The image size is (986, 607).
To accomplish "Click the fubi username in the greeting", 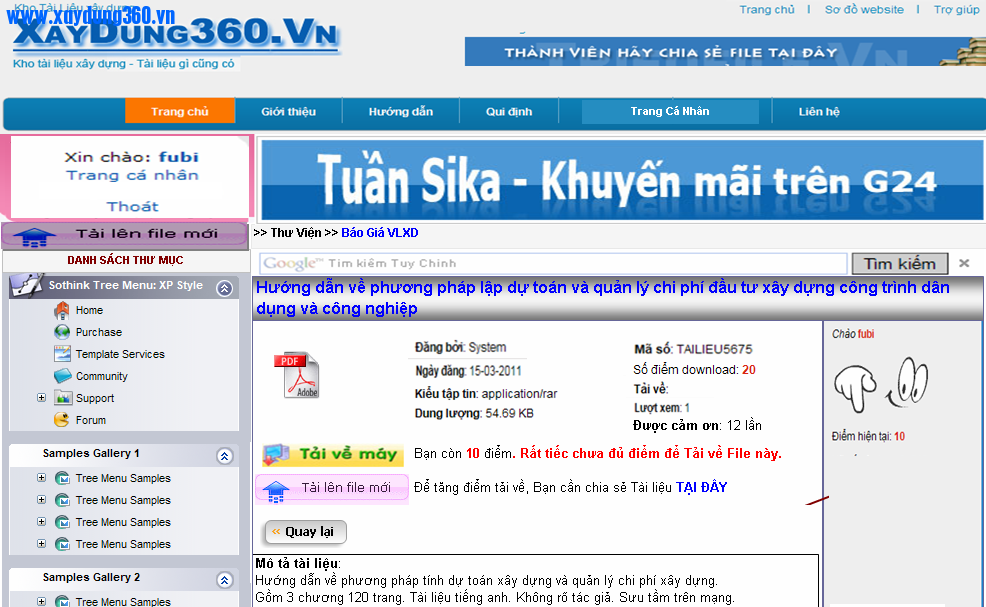I will pos(179,157).
